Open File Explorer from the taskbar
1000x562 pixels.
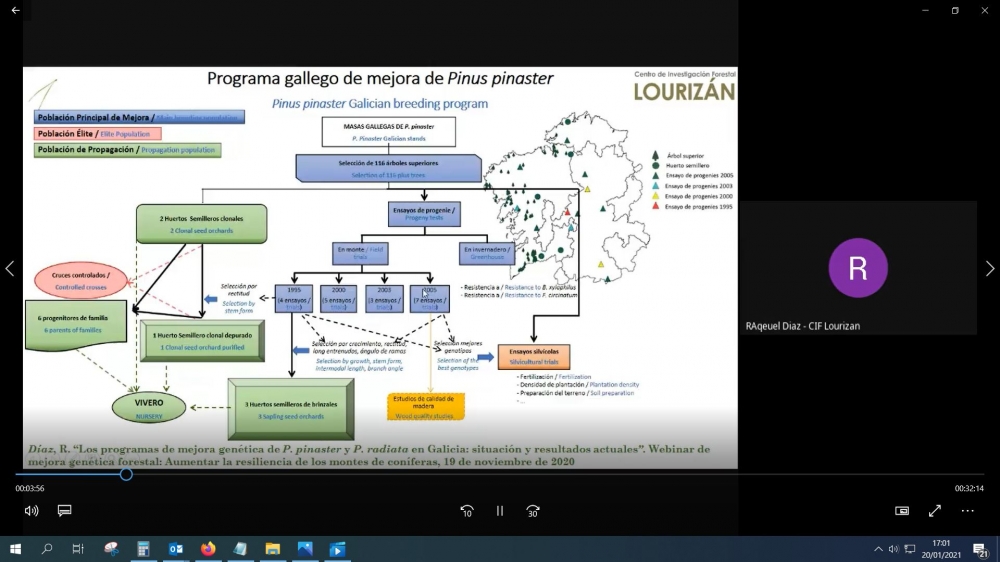click(272, 549)
